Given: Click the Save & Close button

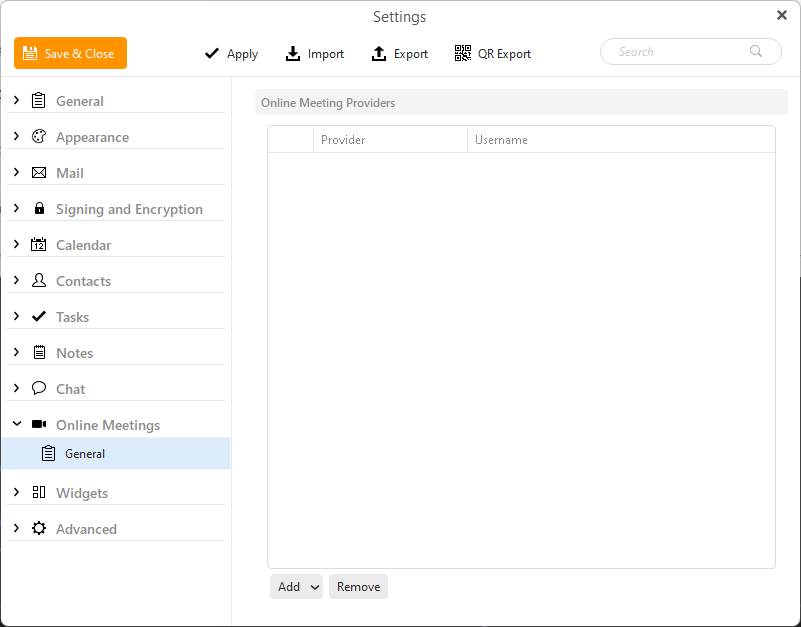Looking at the screenshot, I should pos(70,53).
